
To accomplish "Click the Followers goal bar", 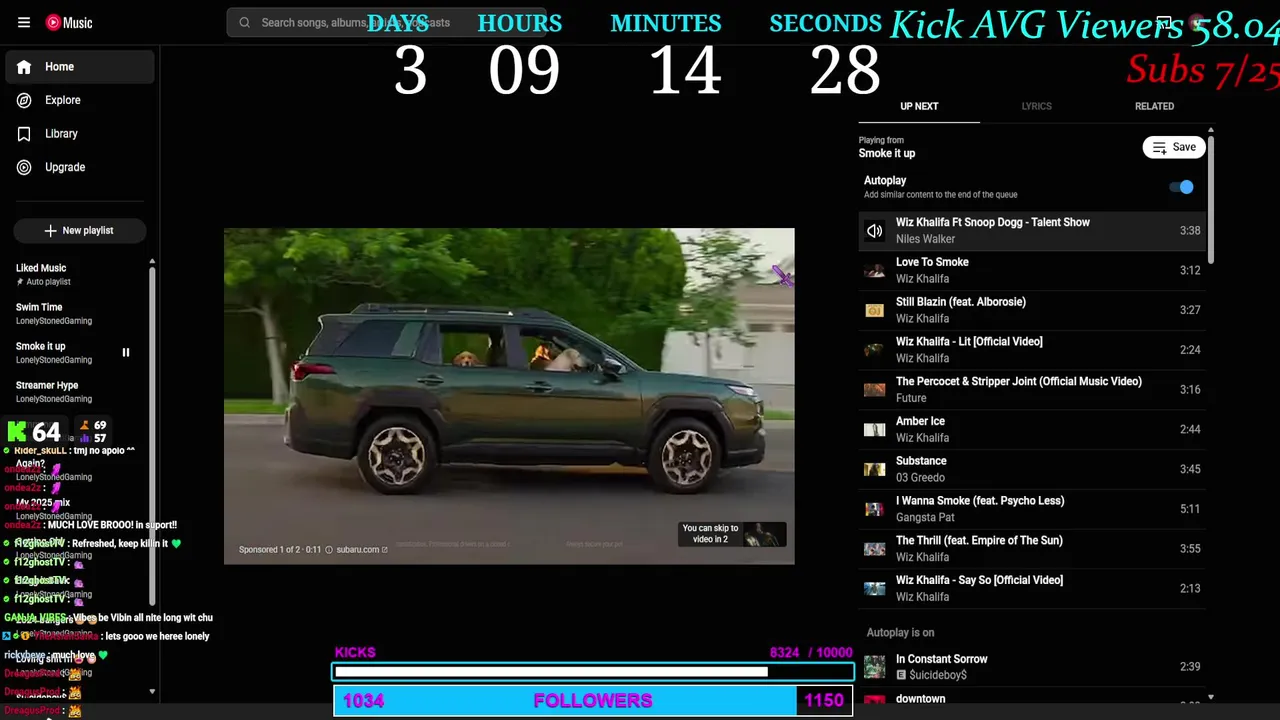I will tap(593, 700).
